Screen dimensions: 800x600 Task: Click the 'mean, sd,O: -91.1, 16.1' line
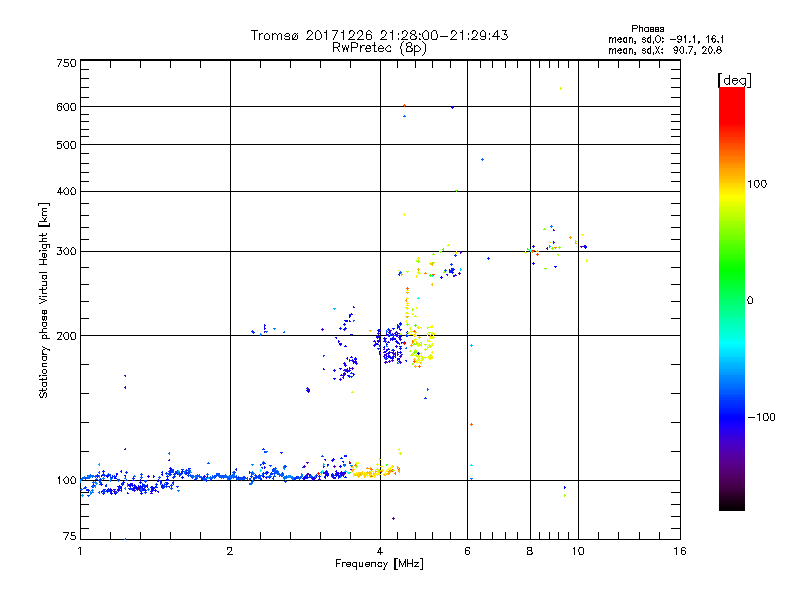tap(666, 39)
